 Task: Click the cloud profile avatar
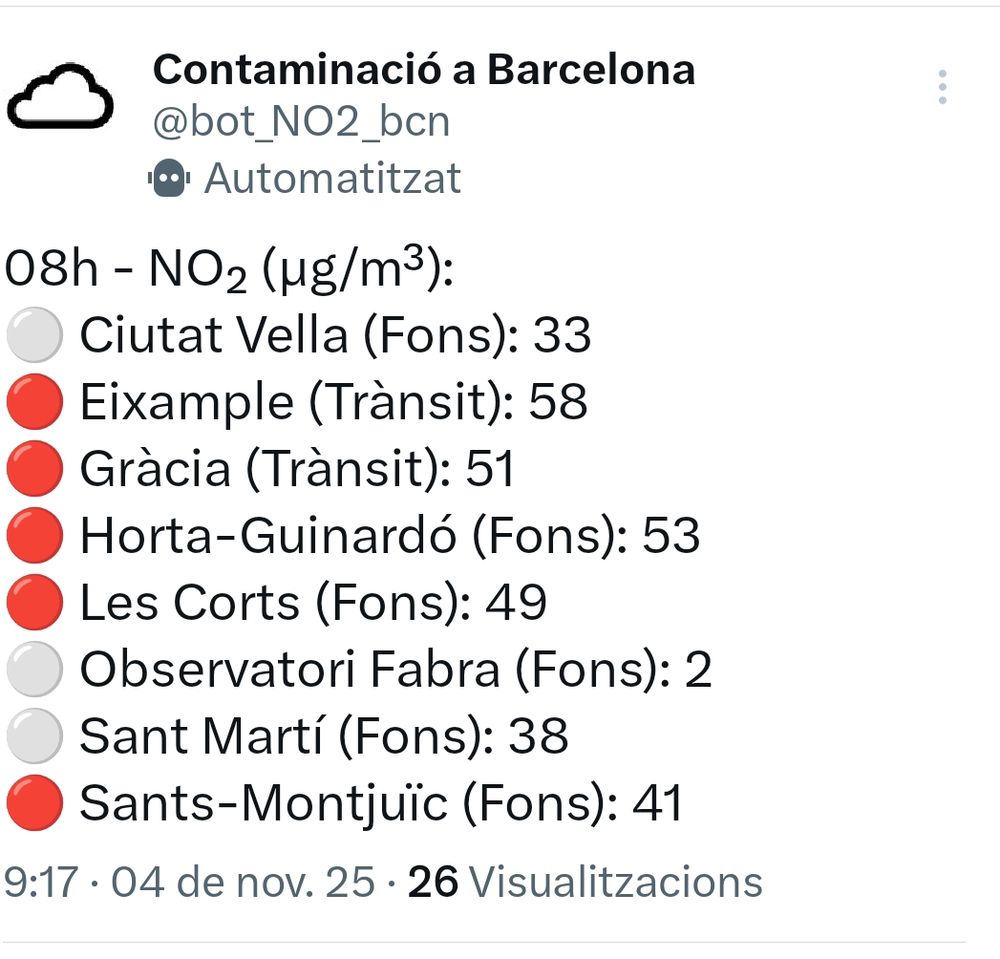tap(60, 97)
